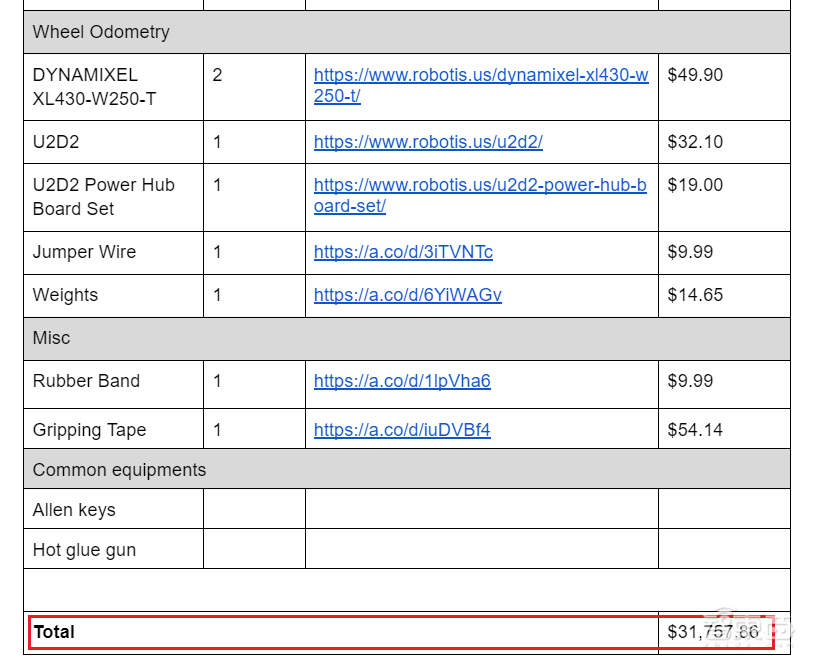This screenshot has height=665, width=813.
Task: Open the U2D2 power hub board set link
Action: (480, 185)
